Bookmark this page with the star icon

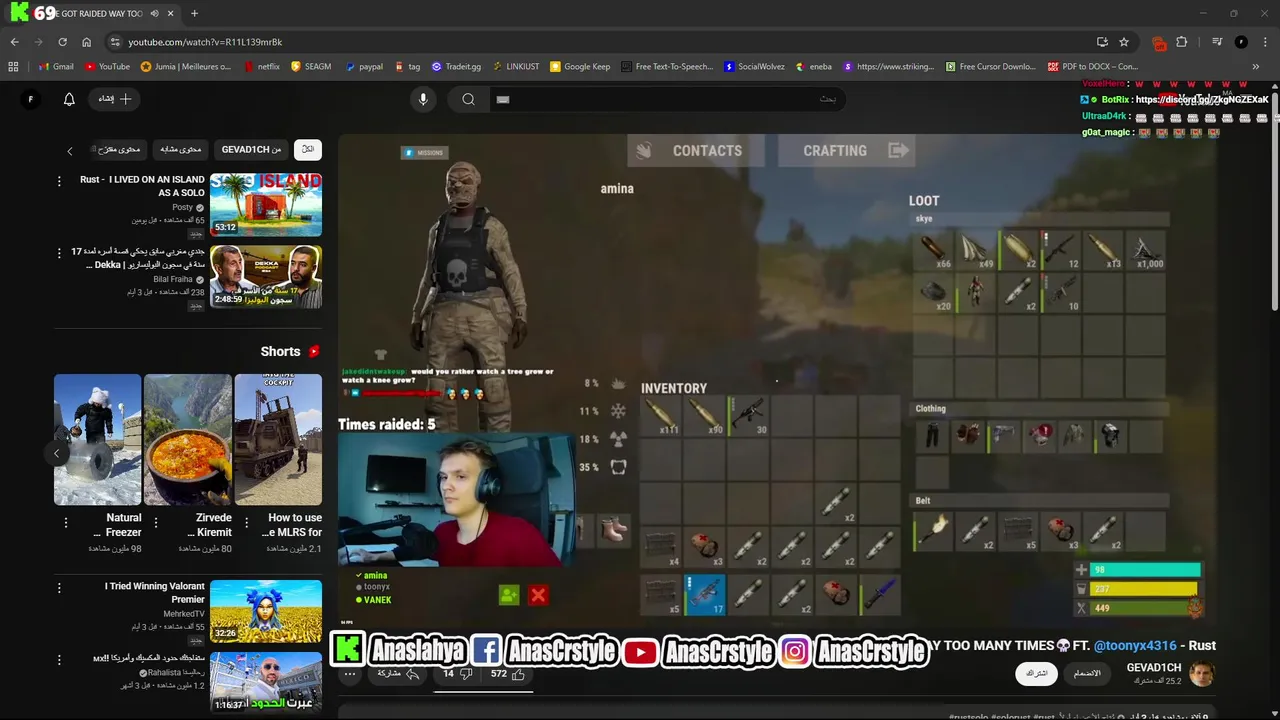(x=1124, y=42)
